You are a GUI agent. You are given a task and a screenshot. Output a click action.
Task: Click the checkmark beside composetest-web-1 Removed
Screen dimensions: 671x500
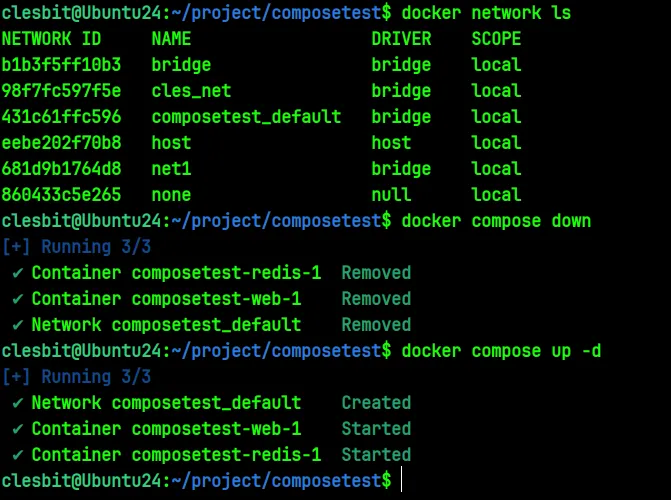[x=17, y=299]
